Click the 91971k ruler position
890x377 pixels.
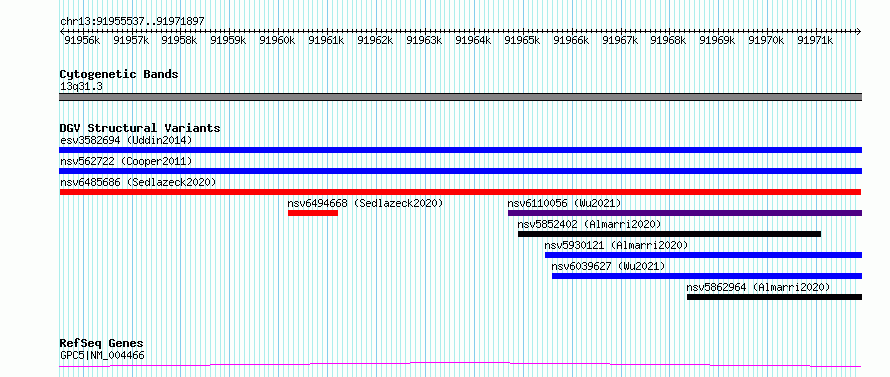click(x=815, y=40)
